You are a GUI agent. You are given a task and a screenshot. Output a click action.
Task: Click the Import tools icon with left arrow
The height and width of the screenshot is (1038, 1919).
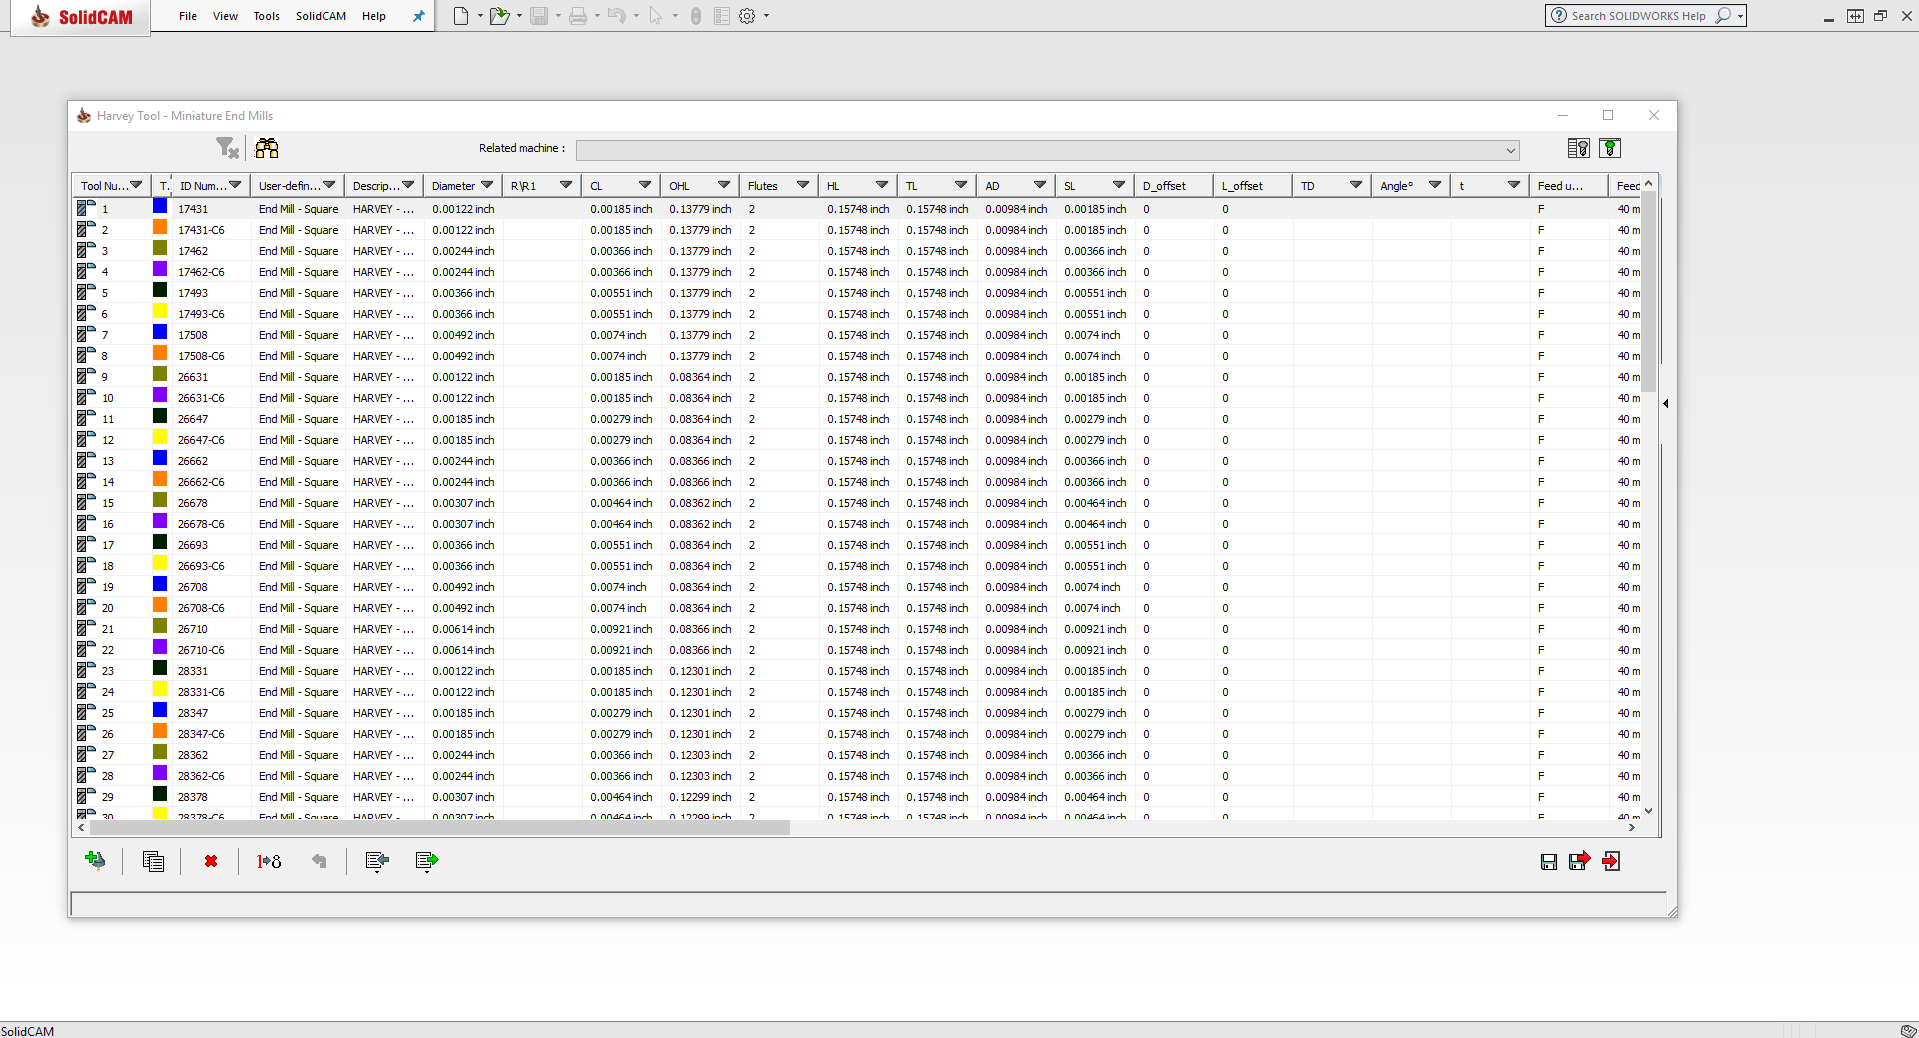(377, 861)
